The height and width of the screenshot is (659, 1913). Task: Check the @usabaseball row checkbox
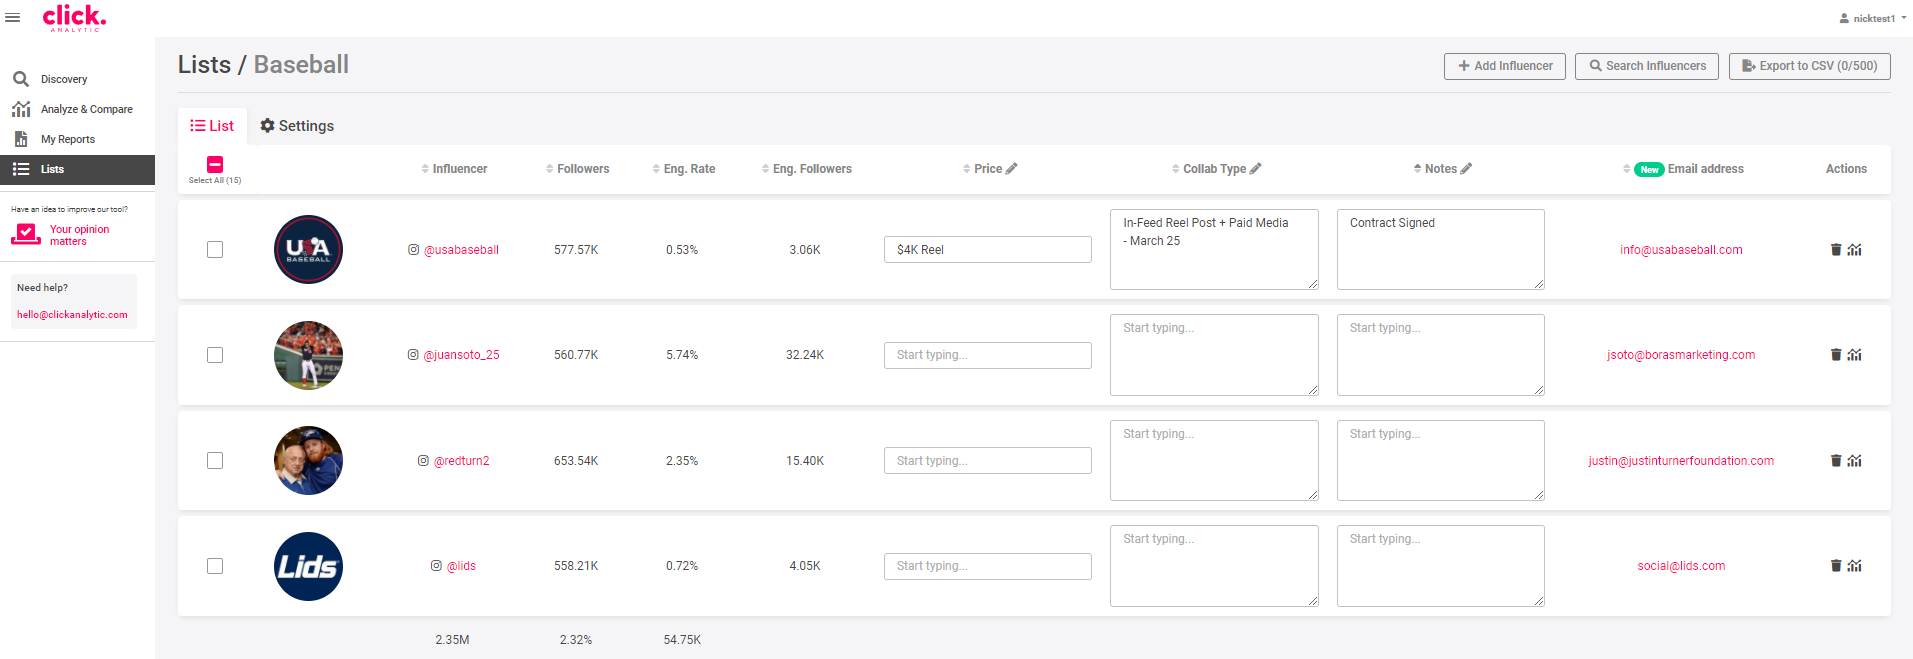click(x=215, y=250)
